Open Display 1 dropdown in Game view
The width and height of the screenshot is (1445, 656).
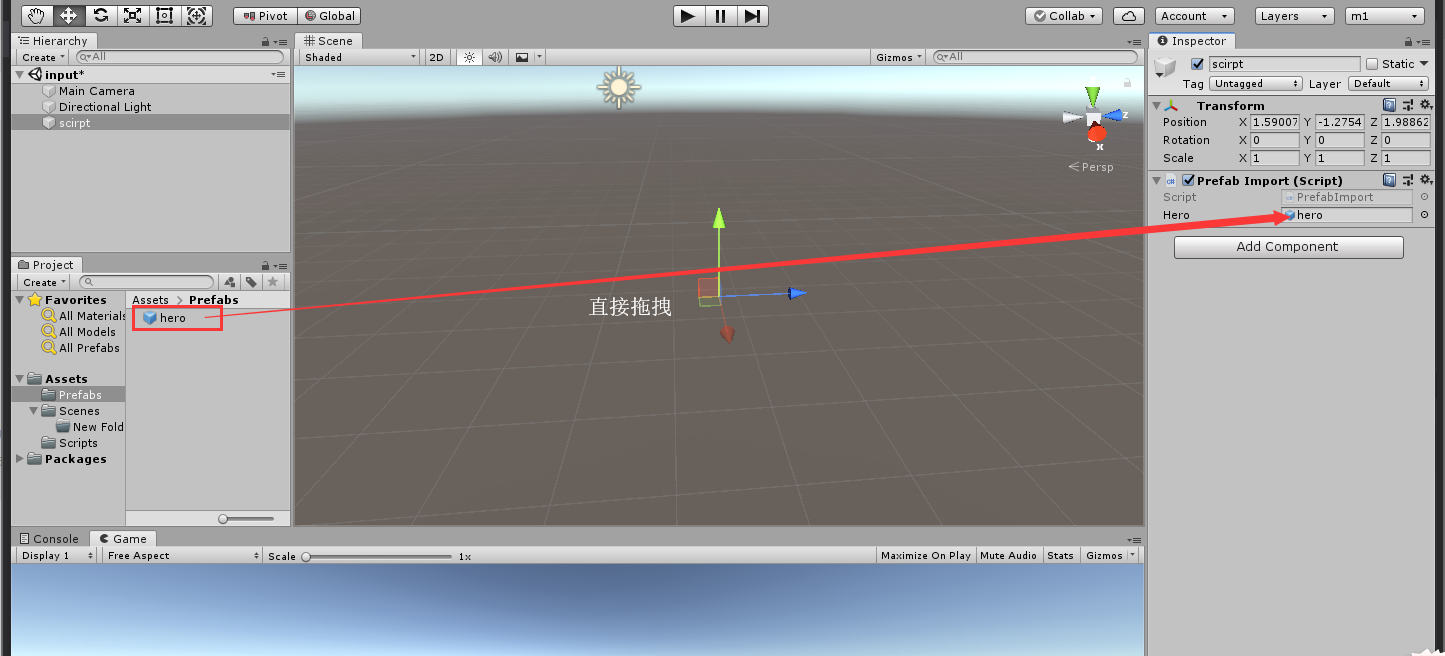(56, 555)
